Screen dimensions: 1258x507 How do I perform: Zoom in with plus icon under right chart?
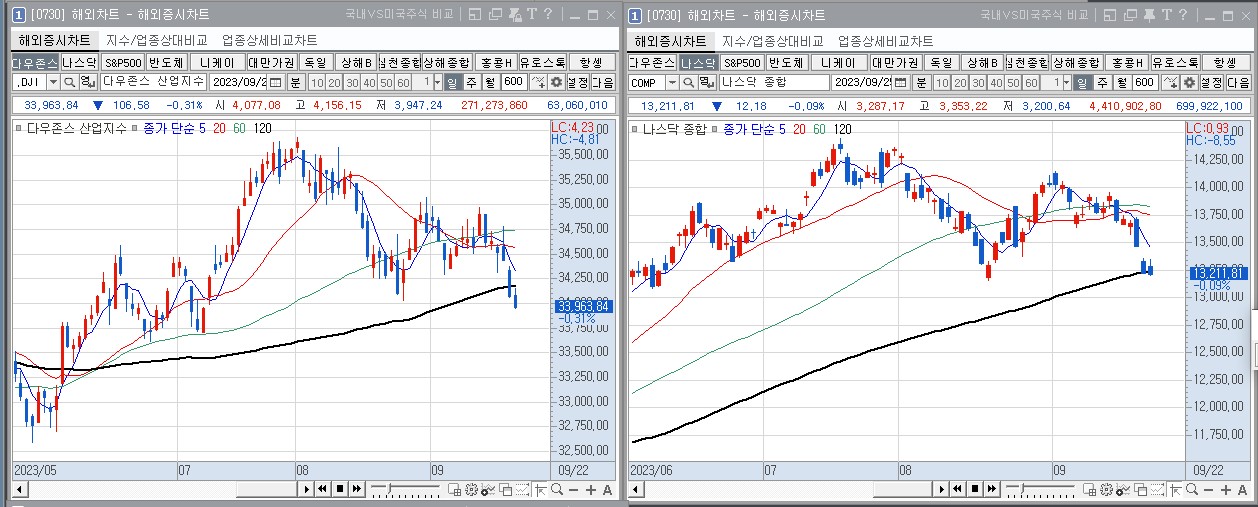pos(1226,489)
